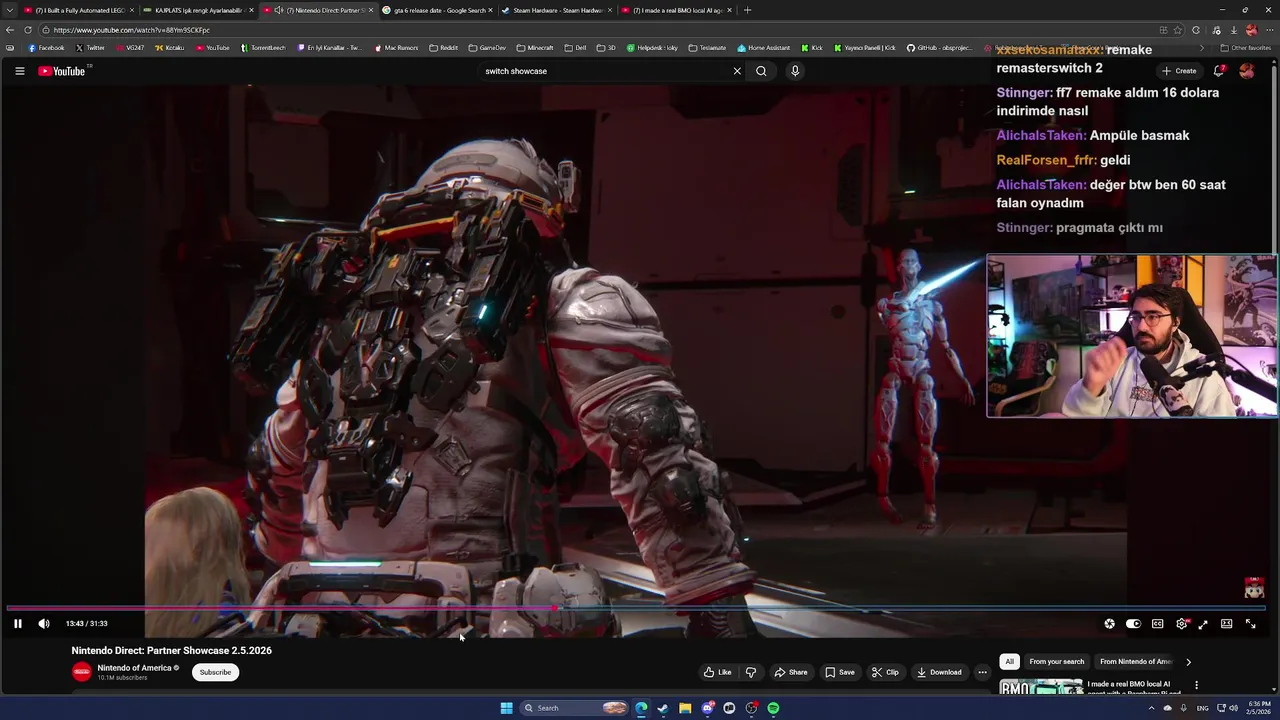Click the Windows taskbar Search box
The height and width of the screenshot is (720, 1280).
tap(574, 708)
